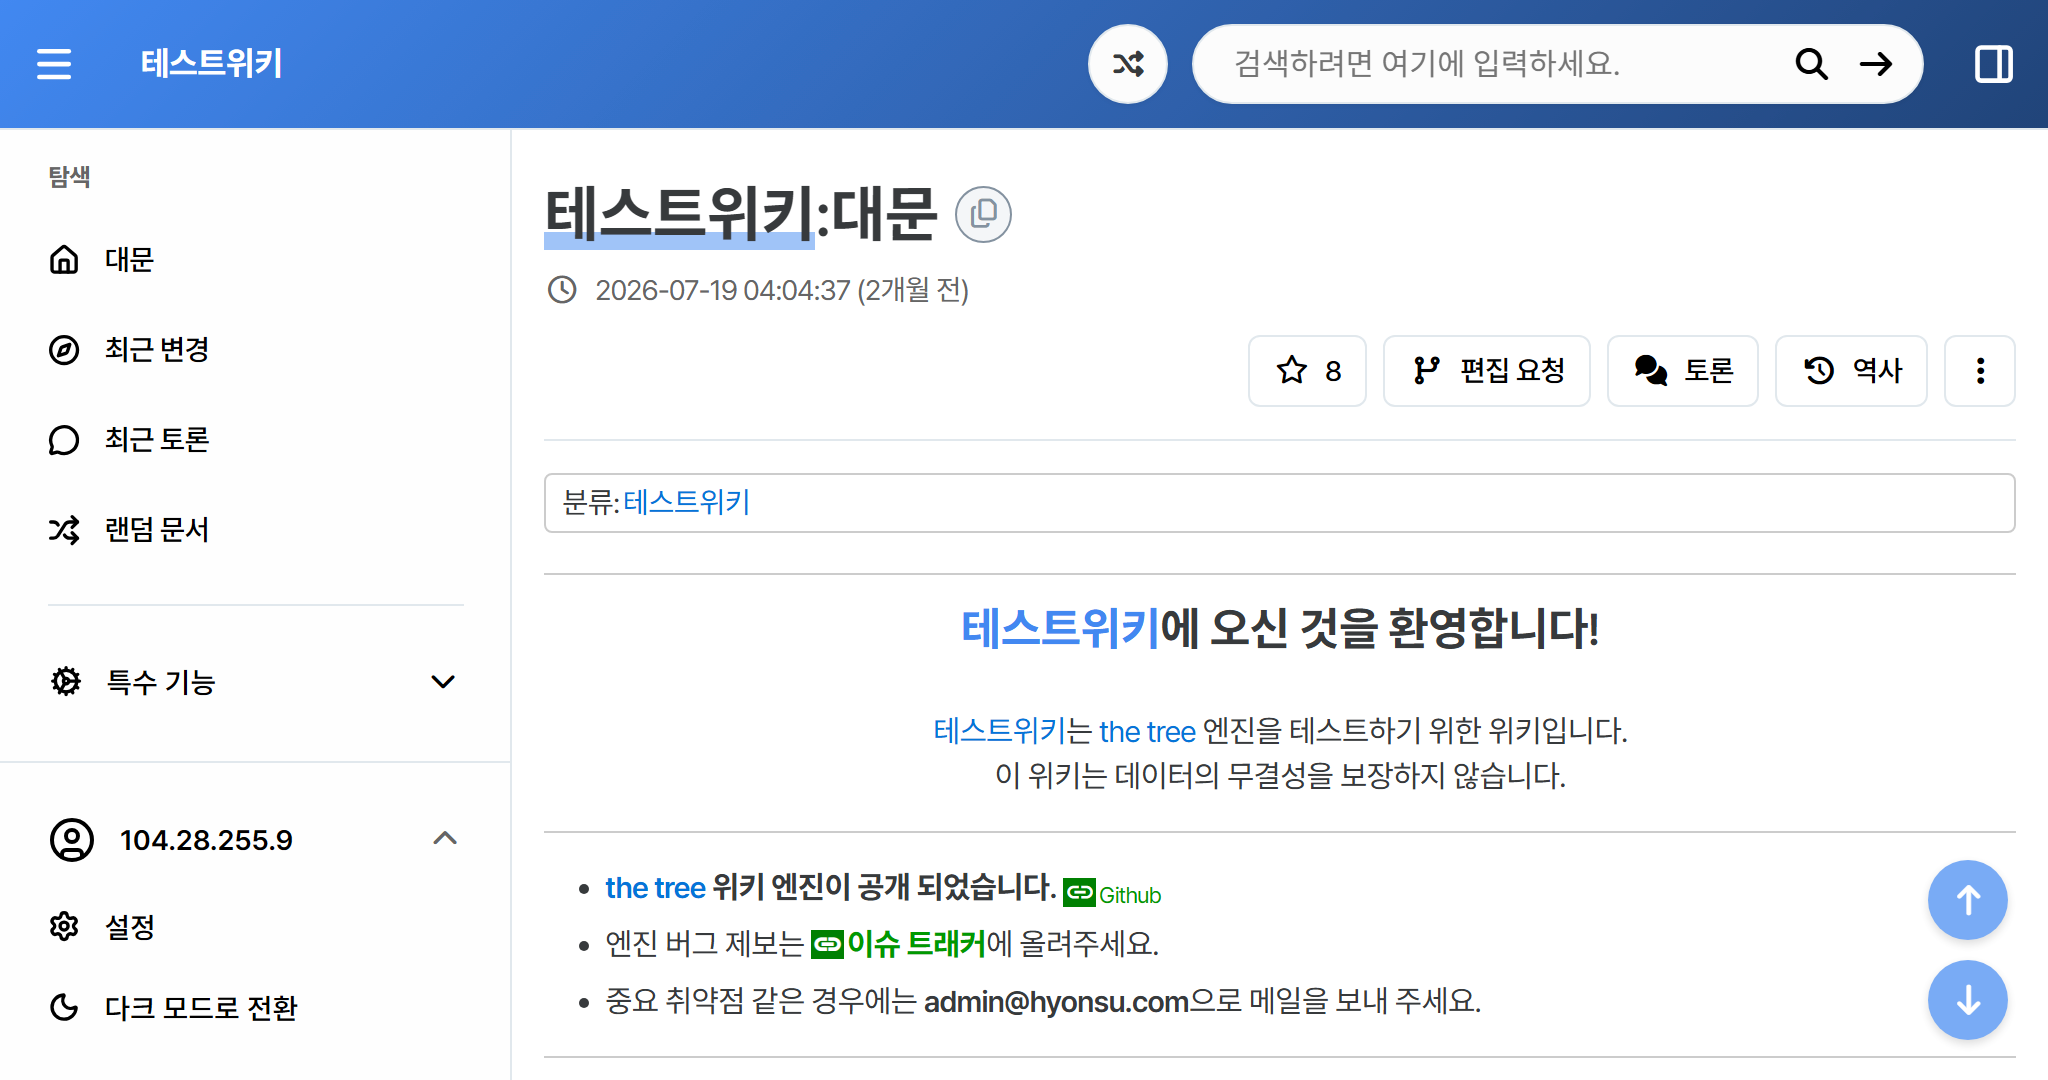Click the admin@hyonsu.com email text
The width and height of the screenshot is (2048, 1080).
coord(1056,1001)
